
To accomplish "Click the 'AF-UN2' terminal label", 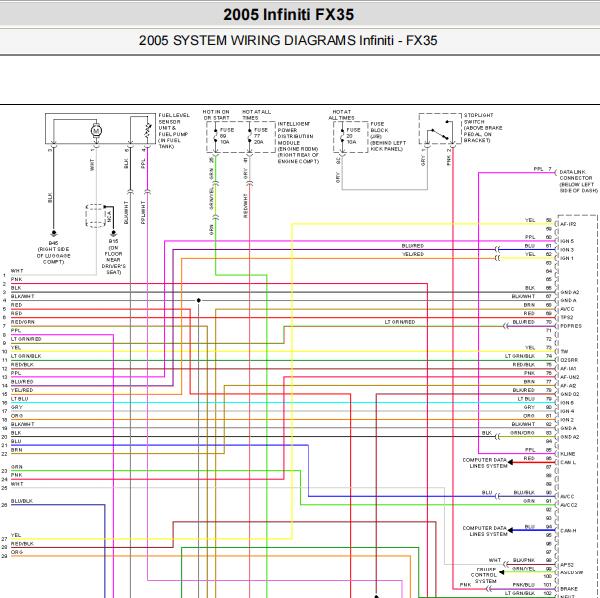I will coord(570,377).
